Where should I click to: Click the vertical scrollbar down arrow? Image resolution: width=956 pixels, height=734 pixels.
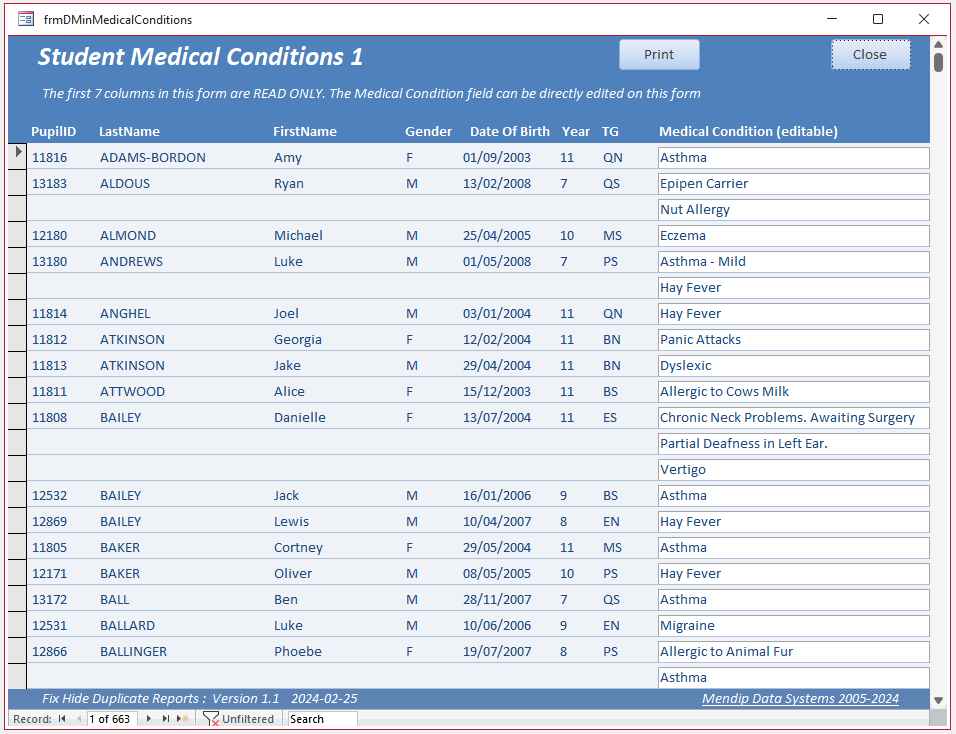tap(938, 700)
